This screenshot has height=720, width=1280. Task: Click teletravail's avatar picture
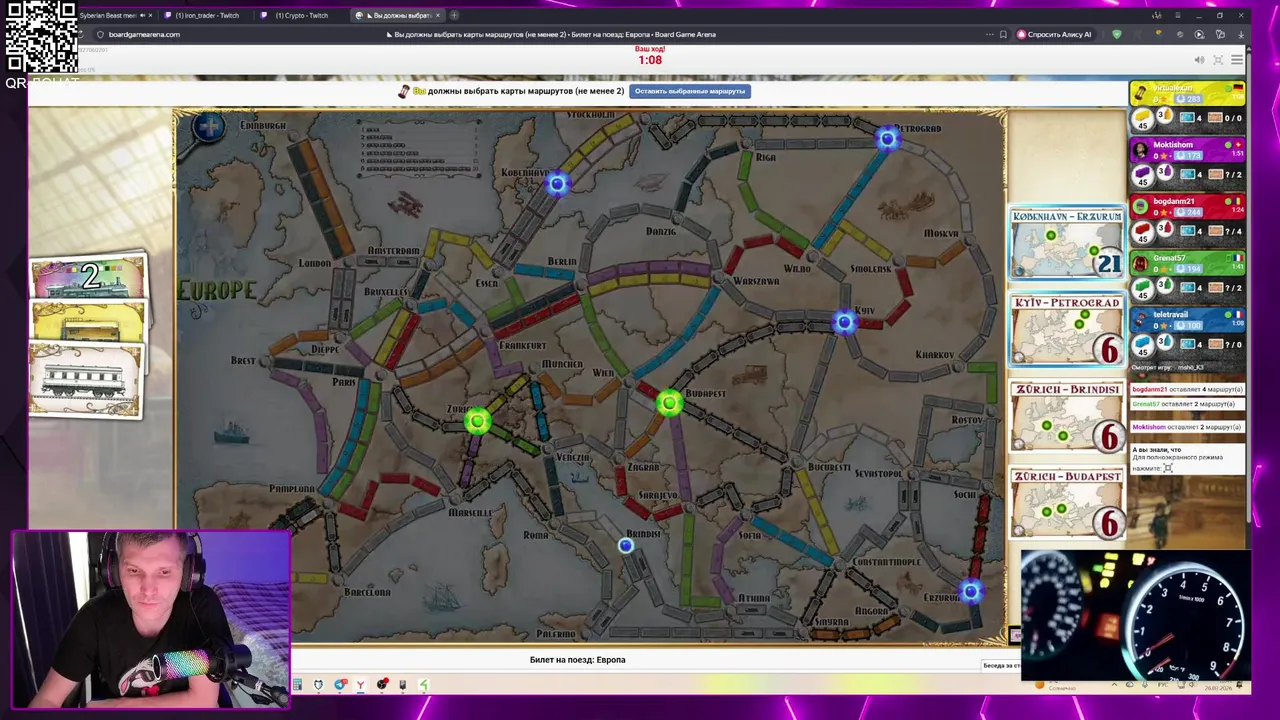(1140, 321)
